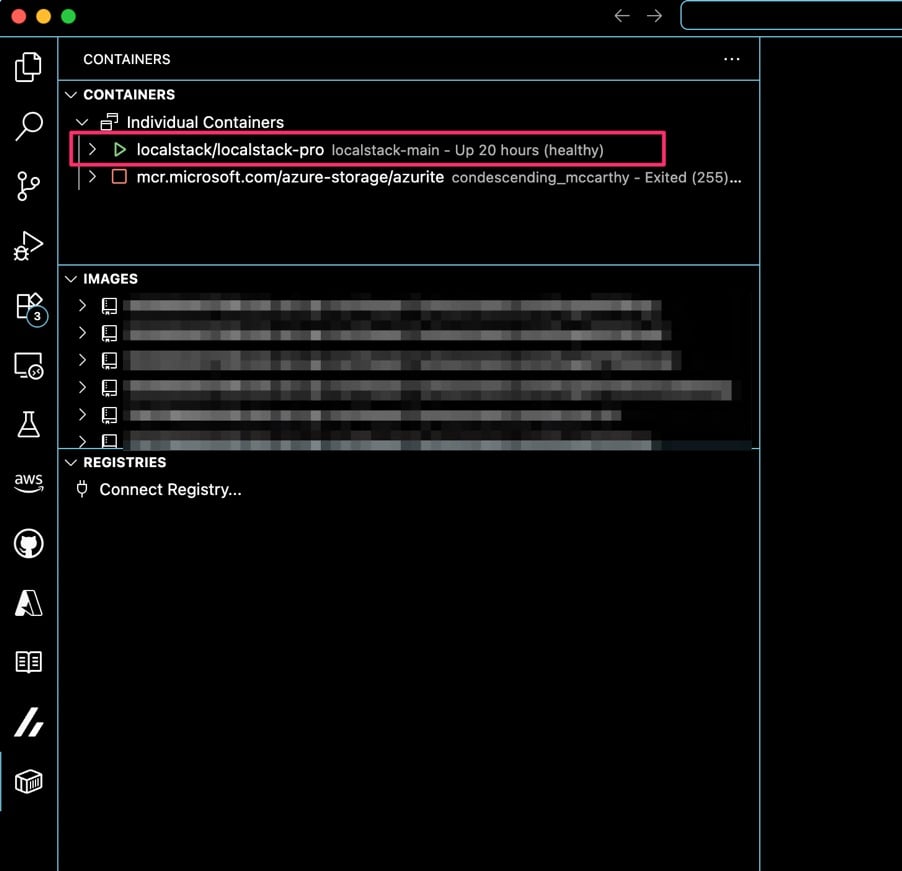Open the Explorer view in activity bar
The width and height of the screenshot is (902, 871).
pos(28,67)
